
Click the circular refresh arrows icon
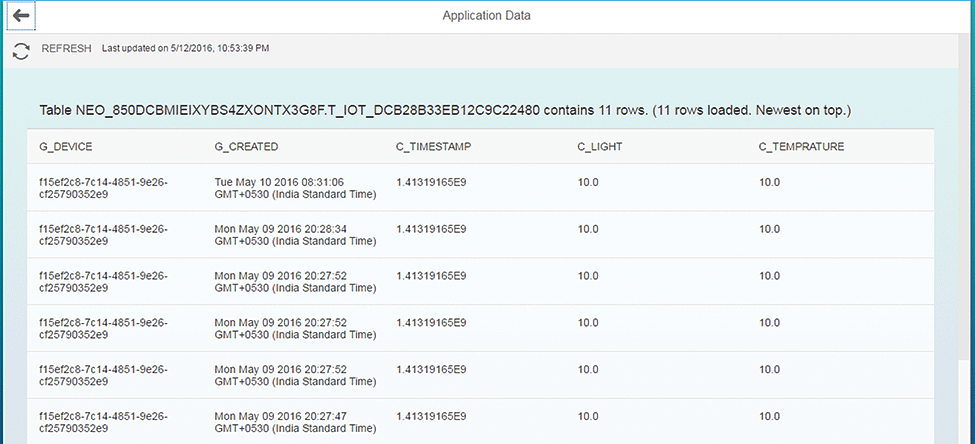click(x=21, y=50)
